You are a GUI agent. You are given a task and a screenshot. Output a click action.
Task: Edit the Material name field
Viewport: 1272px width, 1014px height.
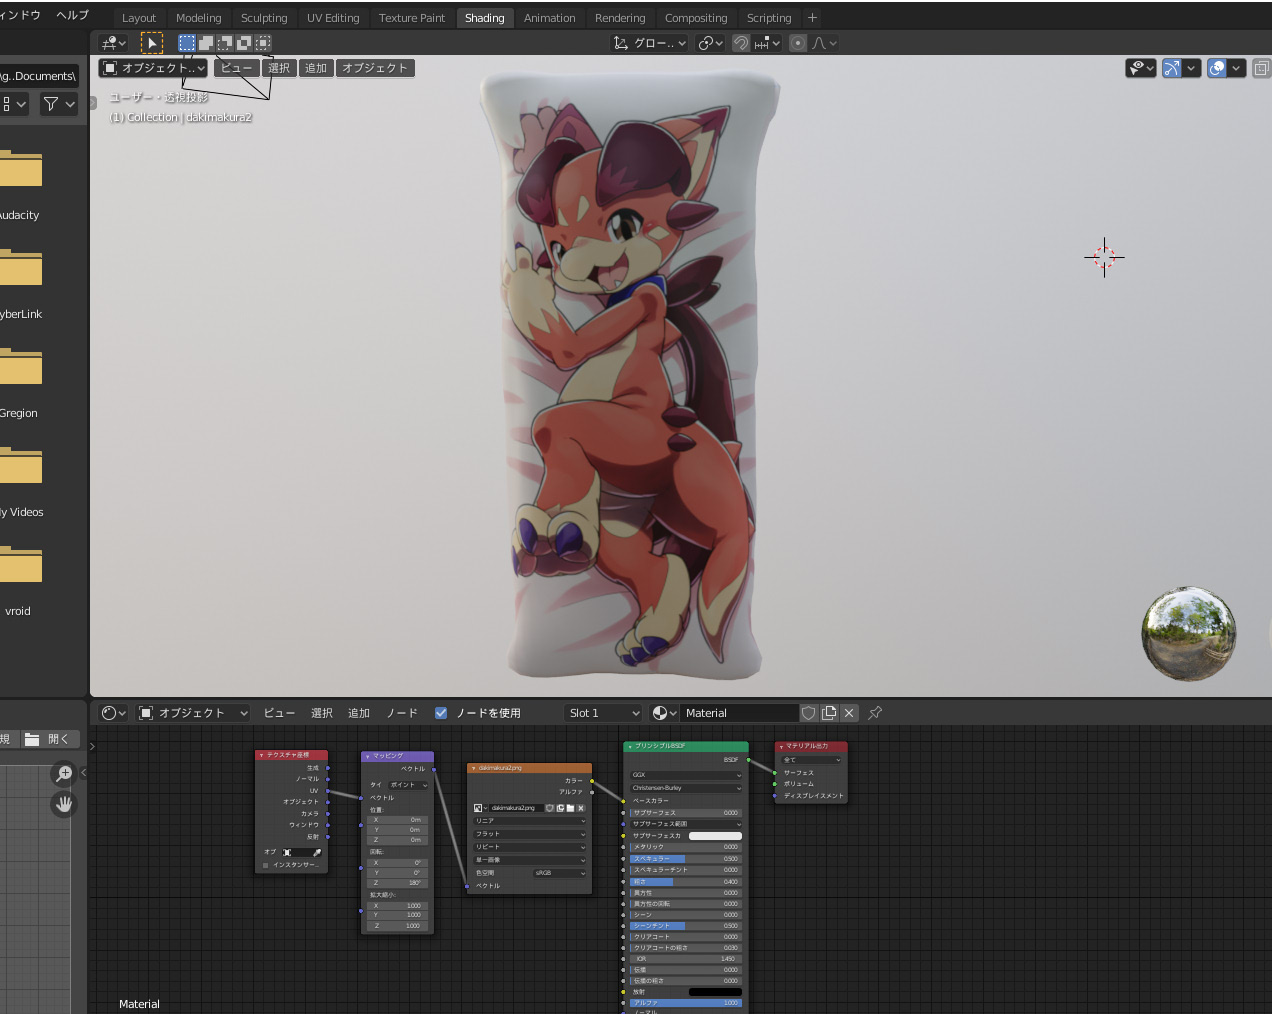coord(740,713)
